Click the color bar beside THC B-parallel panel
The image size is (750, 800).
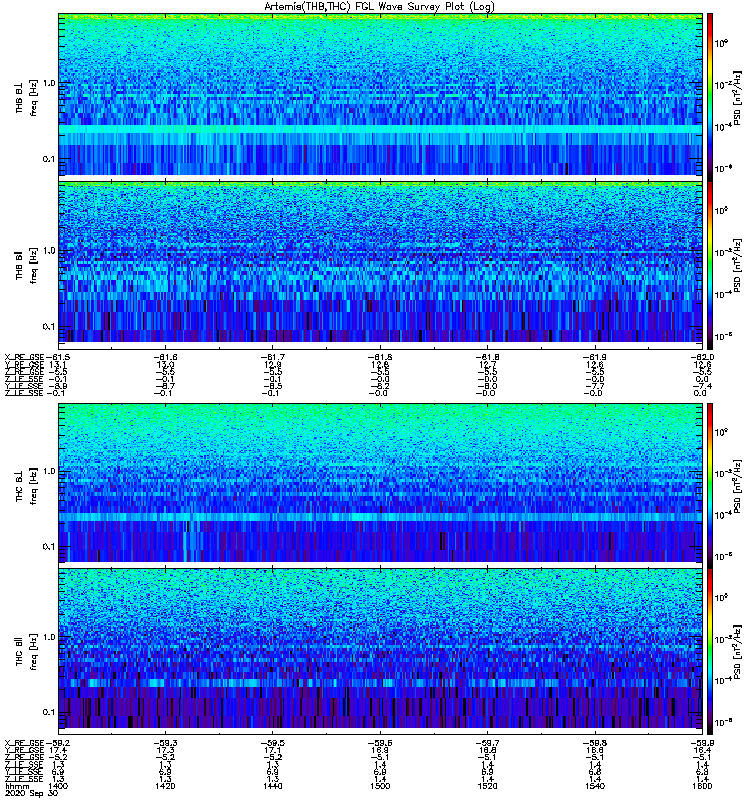pos(710,652)
